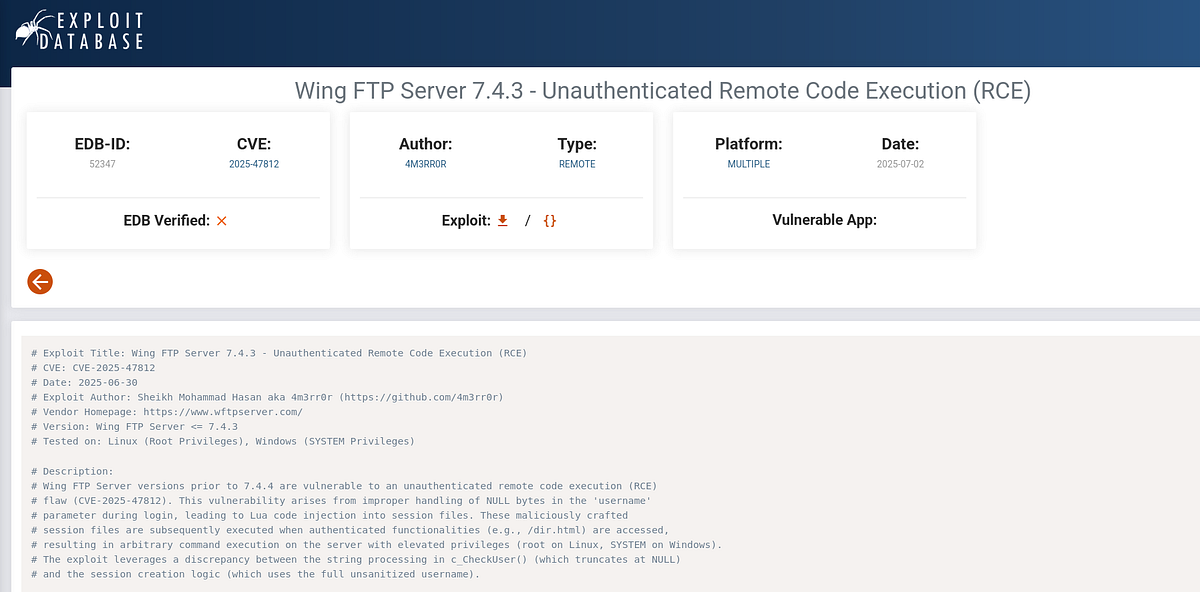This screenshot has height=592, width=1200.
Task: Download the exploit via download arrow icon
Action: tap(503, 220)
